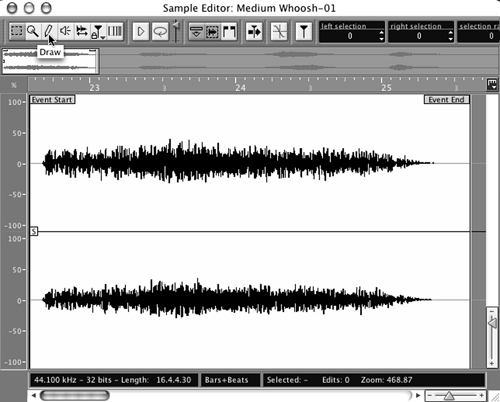Image resolution: width=500 pixels, height=402 pixels.
Task: Click the horizontal scrollbar thumb
Action: click(74, 396)
